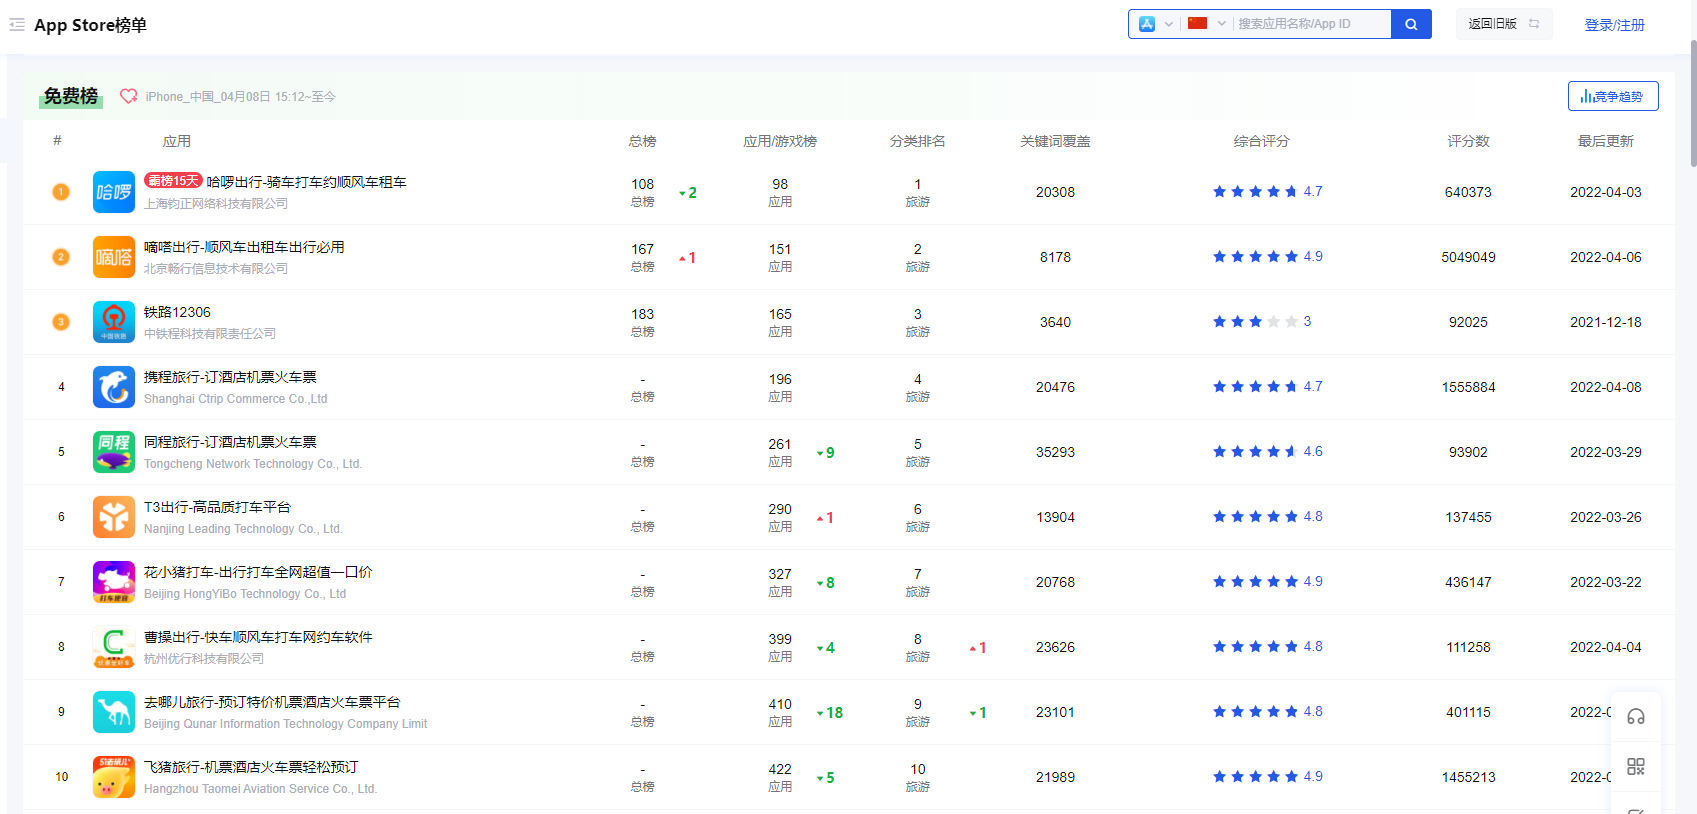
Task: Click the 哈啰出行 app icon
Action: pyautogui.click(x=114, y=192)
